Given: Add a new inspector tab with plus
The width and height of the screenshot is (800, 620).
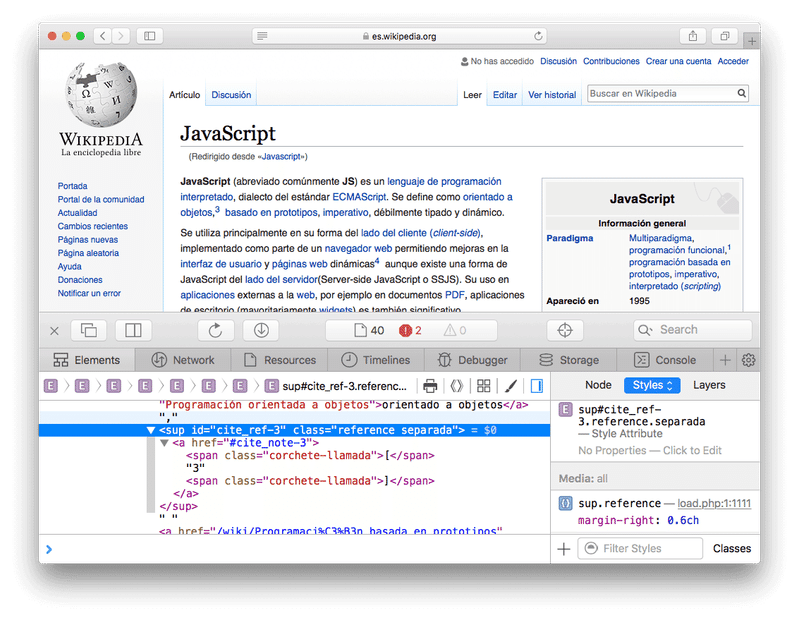Looking at the screenshot, I should (x=724, y=360).
